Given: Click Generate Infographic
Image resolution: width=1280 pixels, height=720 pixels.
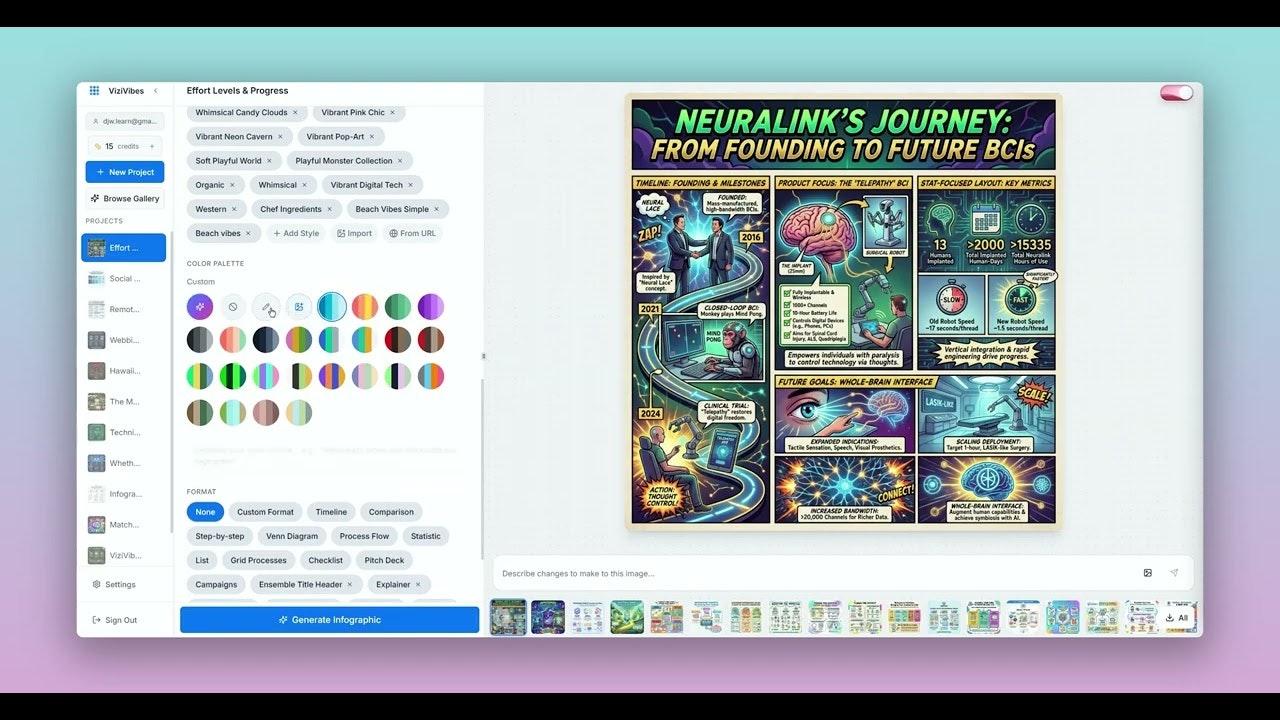Looking at the screenshot, I should [329, 620].
